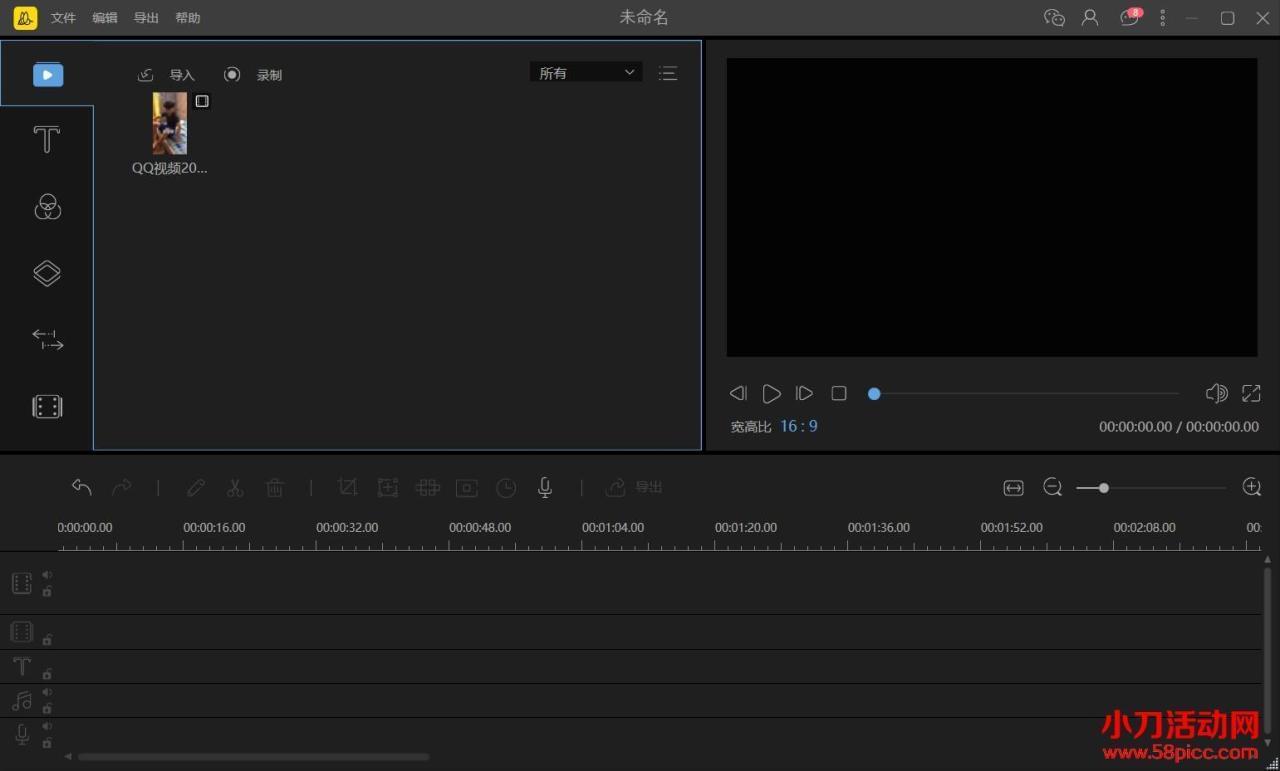Click the preview playback progress slider

click(x=1025, y=393)
